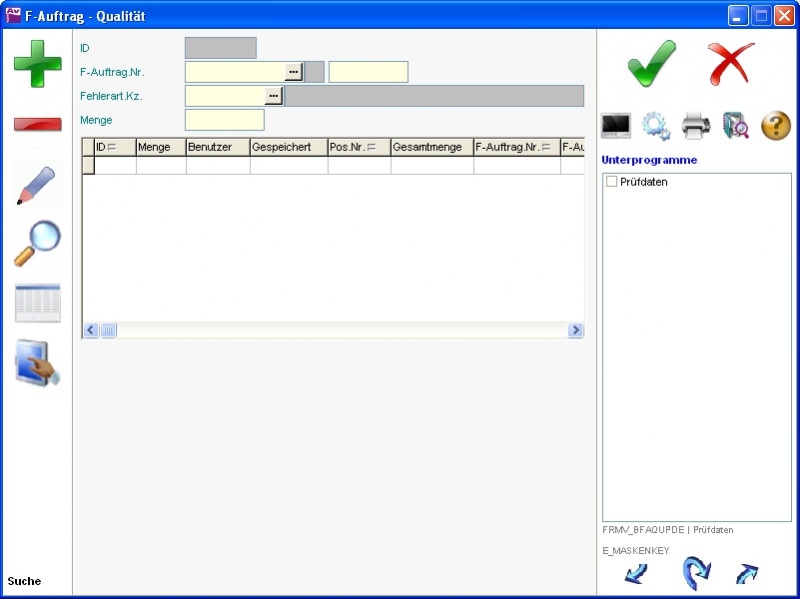Click the blue circular refresh arrow icon

(695, 574)
